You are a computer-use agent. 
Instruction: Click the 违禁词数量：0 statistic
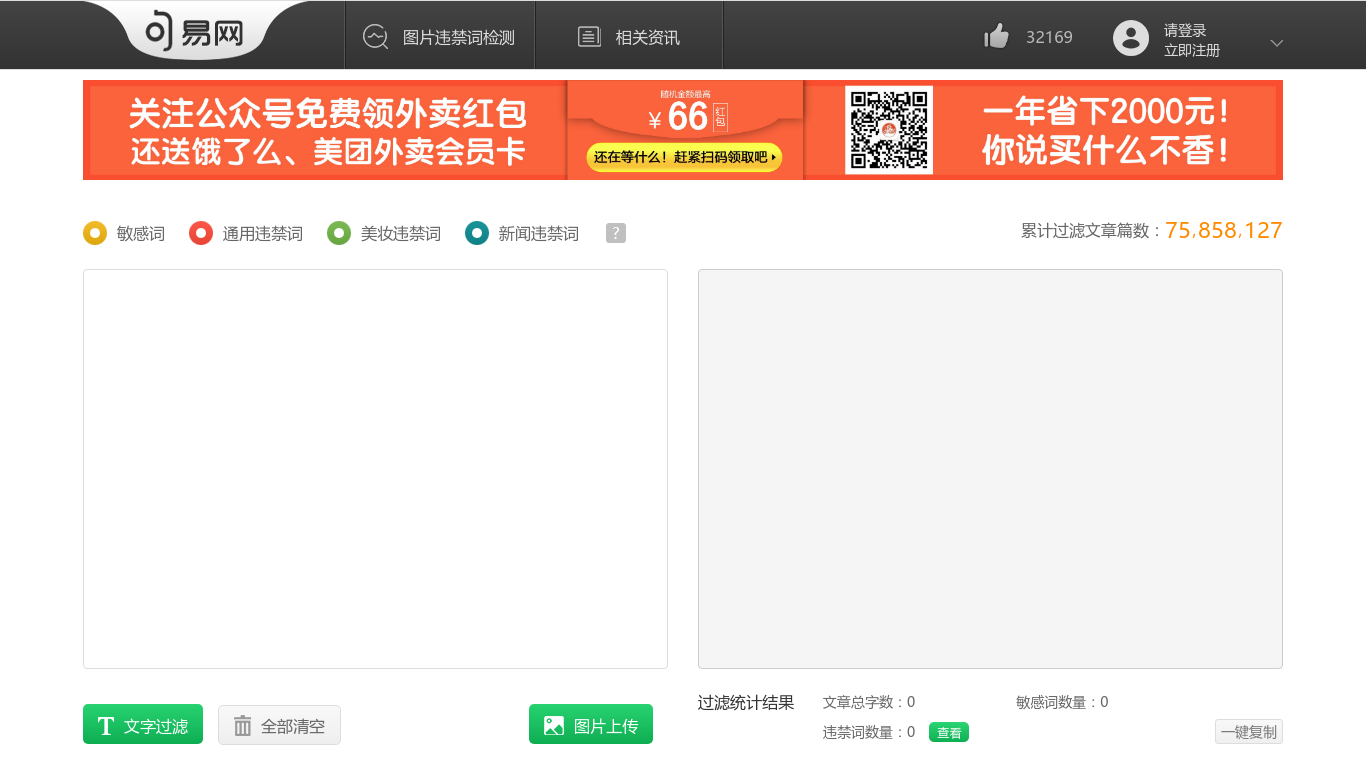pos(869,732)
